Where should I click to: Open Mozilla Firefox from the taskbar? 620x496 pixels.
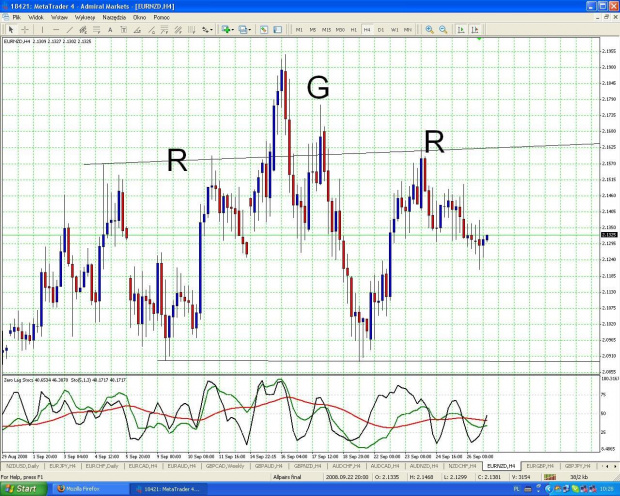coord(84,488)
